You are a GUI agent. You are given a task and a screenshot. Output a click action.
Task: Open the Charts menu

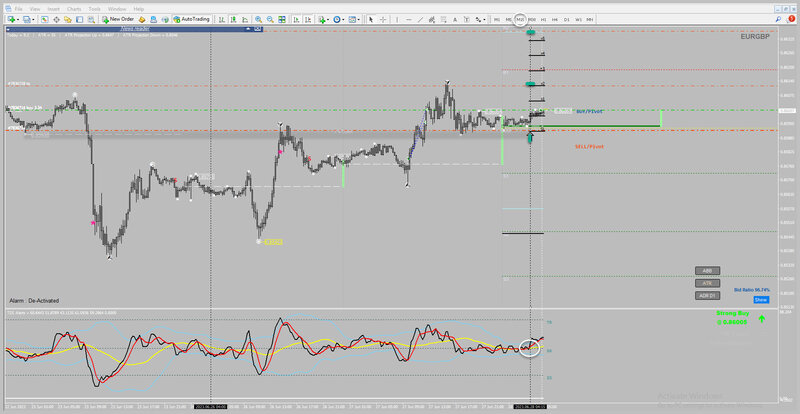[x=74, y=9]
